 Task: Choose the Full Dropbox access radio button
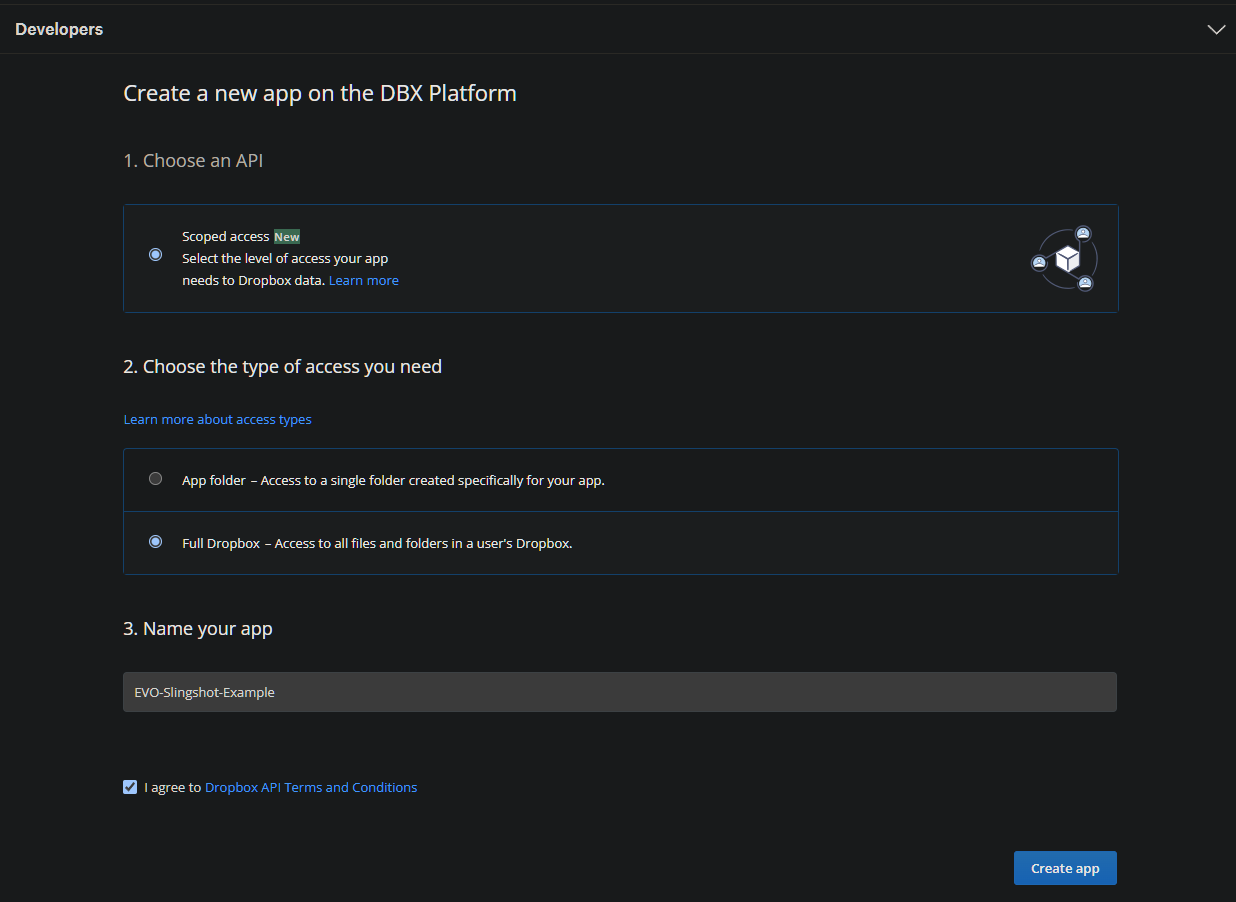(x=155, y=542)
